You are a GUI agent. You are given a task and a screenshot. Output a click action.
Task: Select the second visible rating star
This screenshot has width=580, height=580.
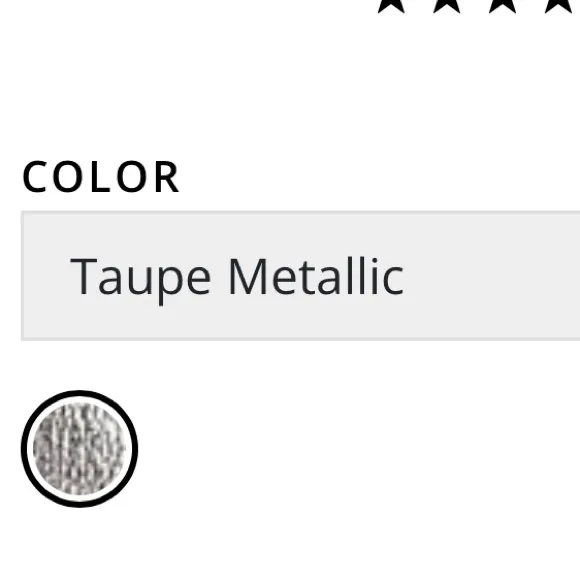(x=446, y=6)
